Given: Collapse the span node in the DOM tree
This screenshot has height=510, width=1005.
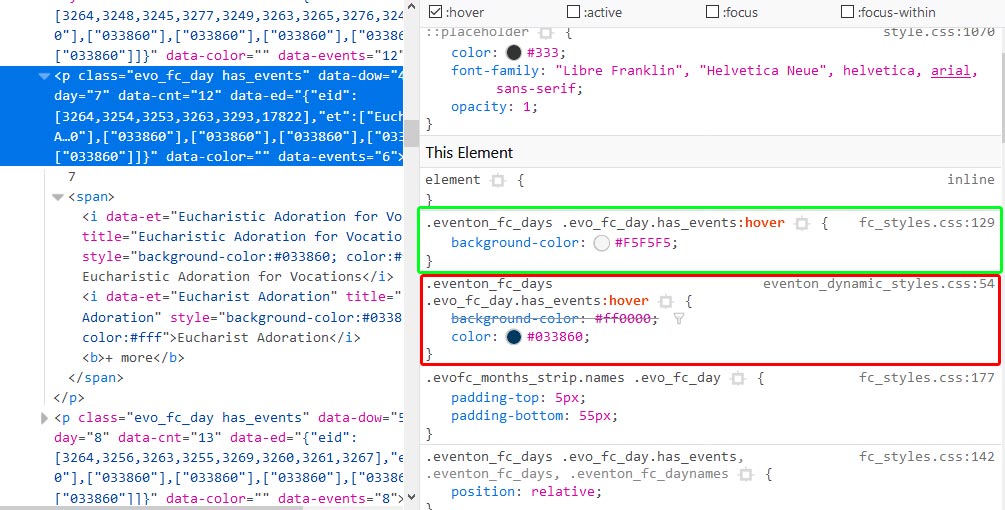Looking at the screenshot, I should pyautogui.click(x=58, y=197).
